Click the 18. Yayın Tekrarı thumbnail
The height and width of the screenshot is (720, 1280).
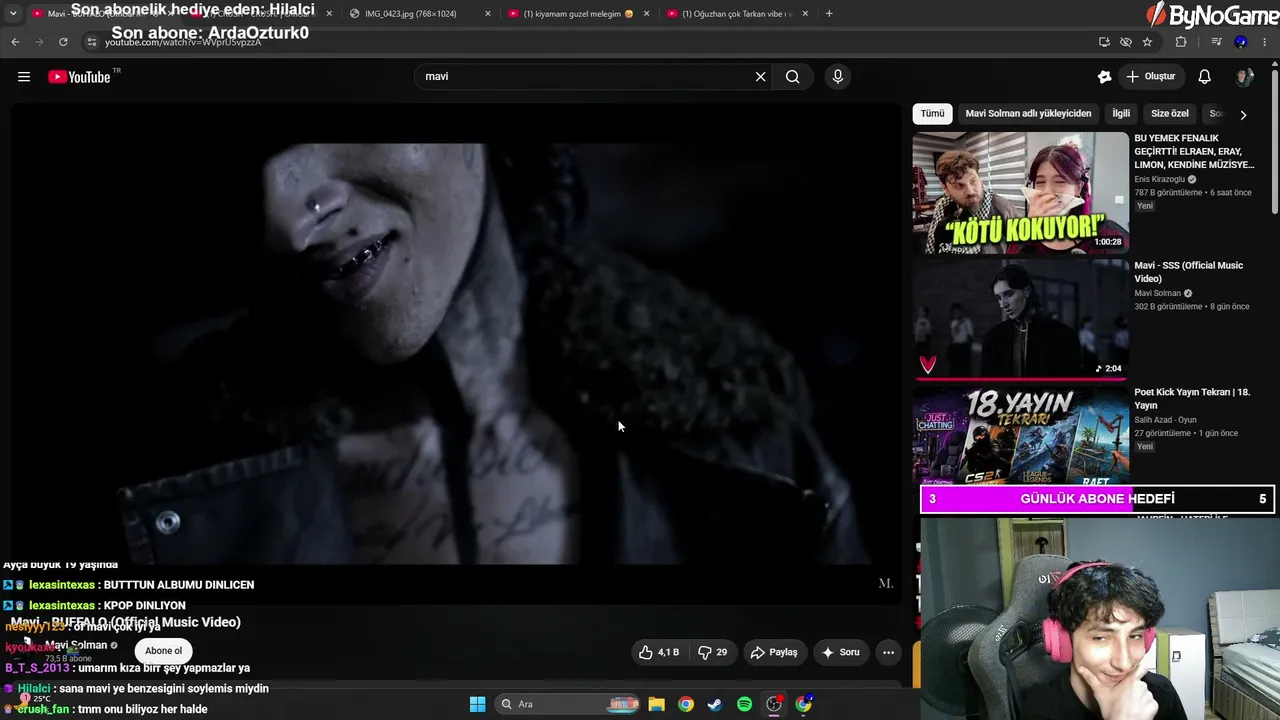coord(1020,436)
